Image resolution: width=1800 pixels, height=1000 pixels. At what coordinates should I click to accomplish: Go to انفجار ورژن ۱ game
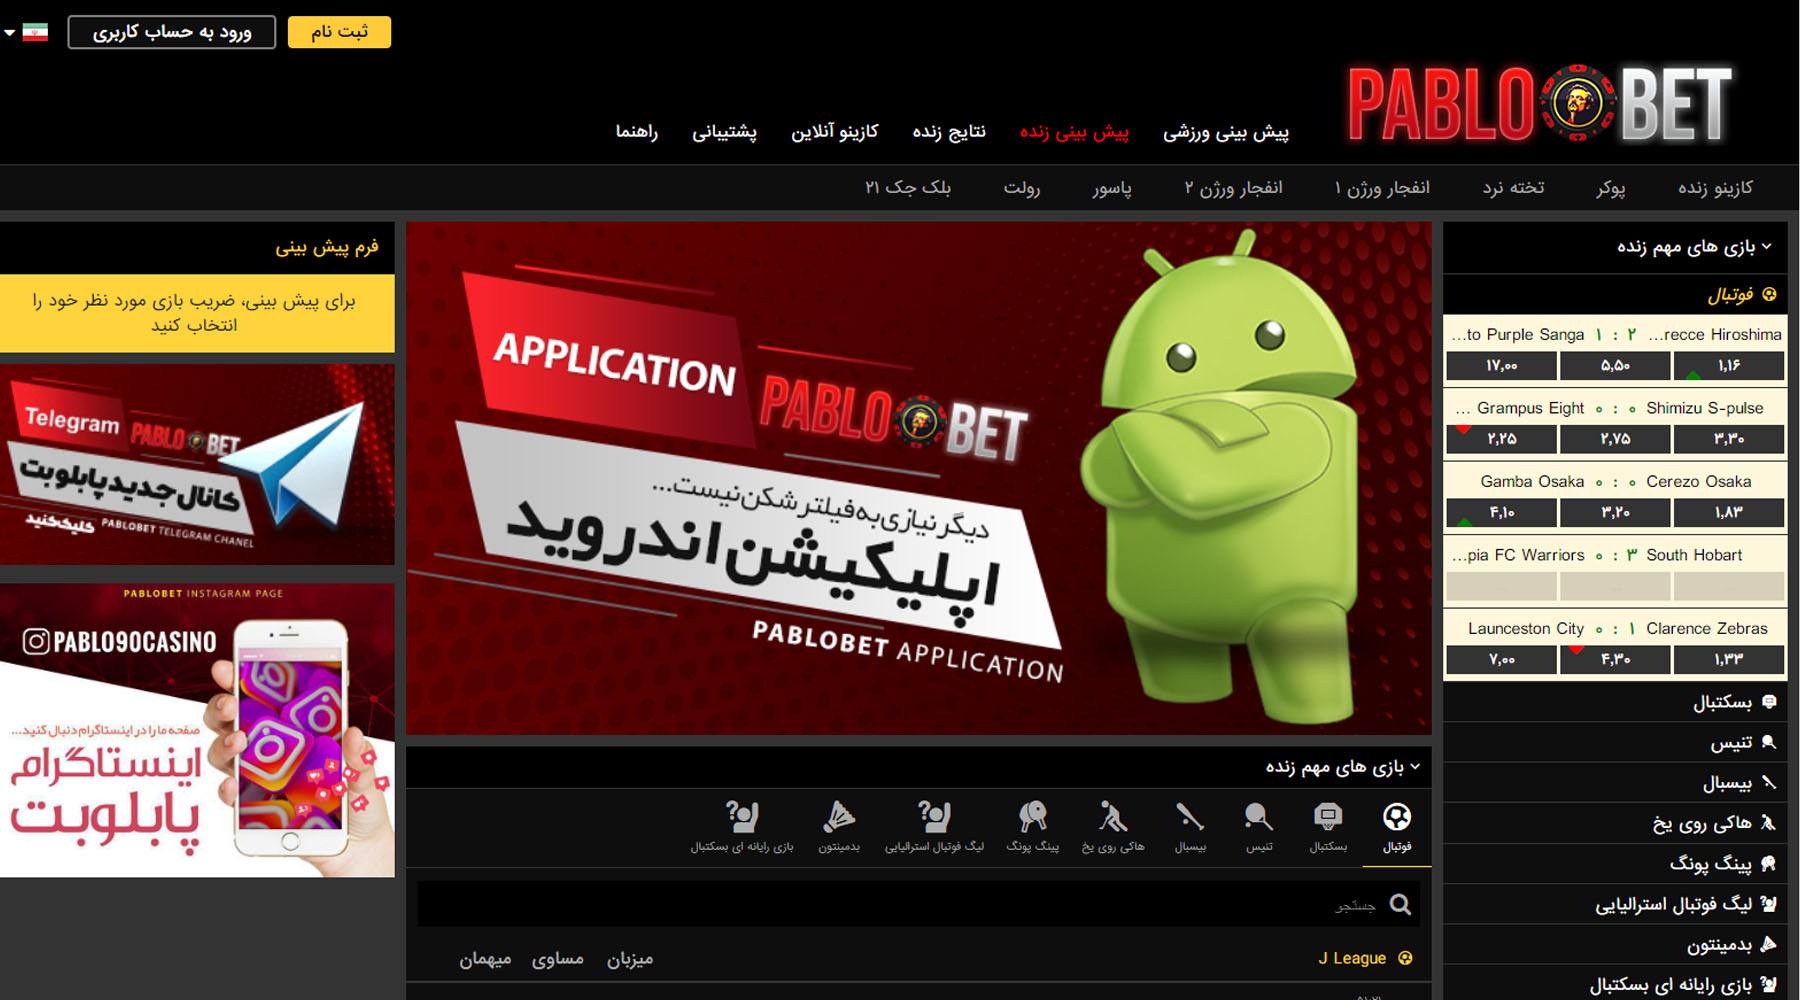[x=1382, y=188]
